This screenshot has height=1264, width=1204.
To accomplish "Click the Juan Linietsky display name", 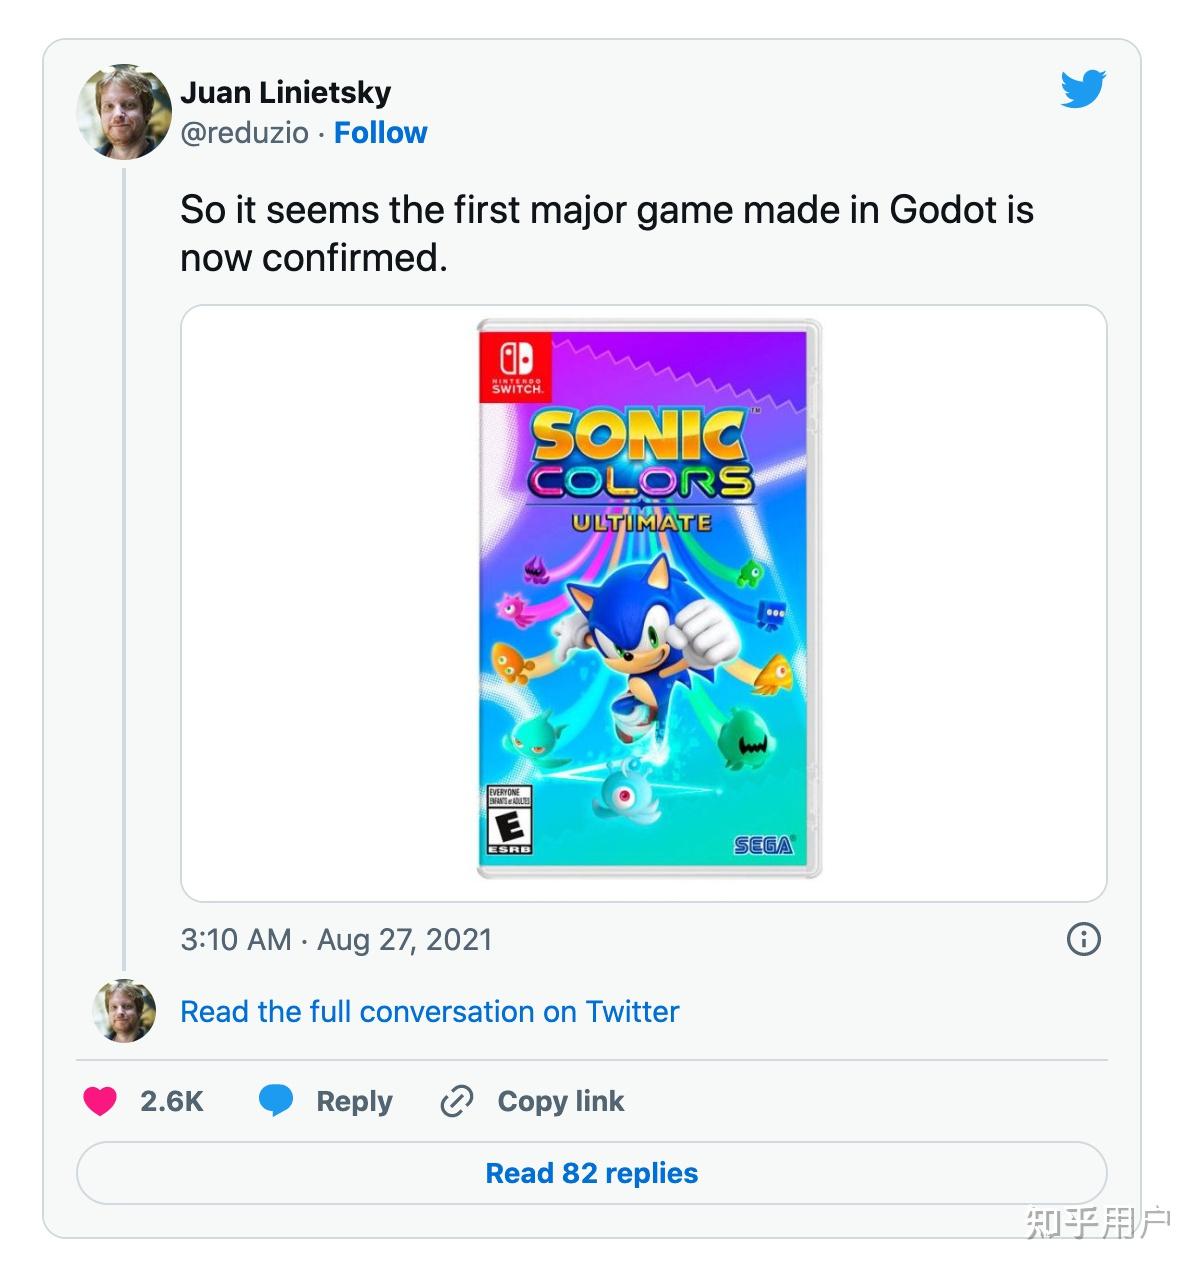I will 285,93.
